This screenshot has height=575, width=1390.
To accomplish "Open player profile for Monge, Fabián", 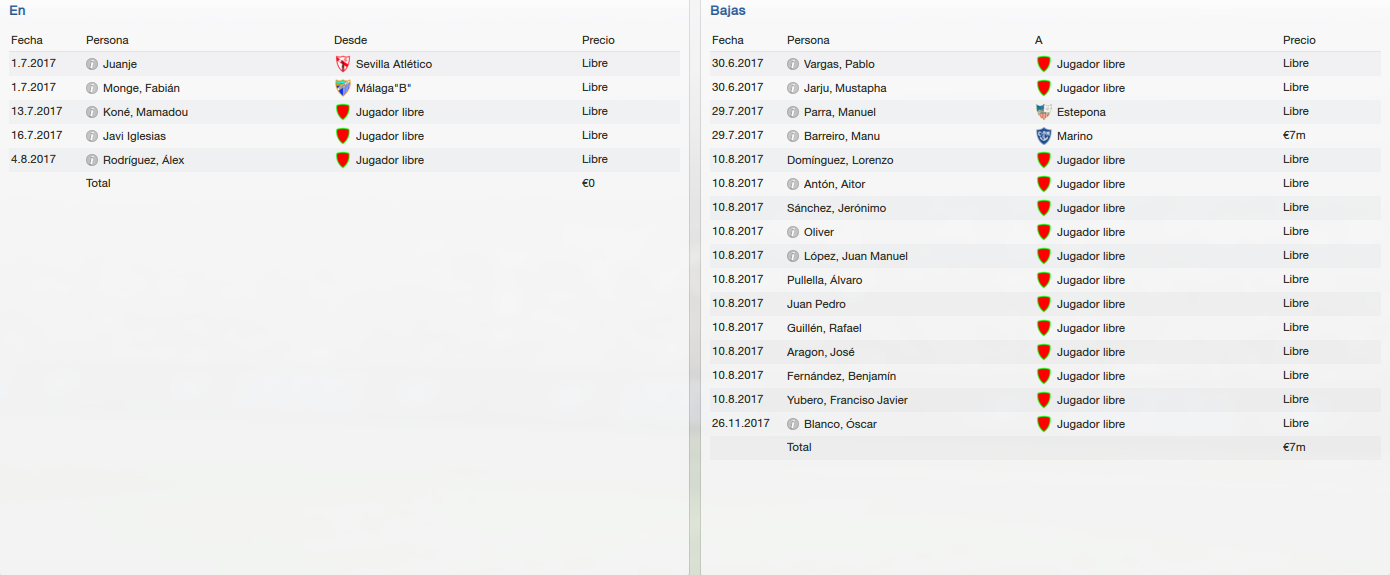I will point(141,88).
